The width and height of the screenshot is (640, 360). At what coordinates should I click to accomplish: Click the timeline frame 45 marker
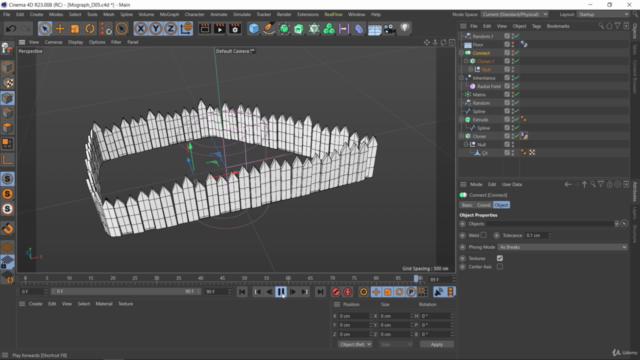pyautogui.click(x=222, y=278)
